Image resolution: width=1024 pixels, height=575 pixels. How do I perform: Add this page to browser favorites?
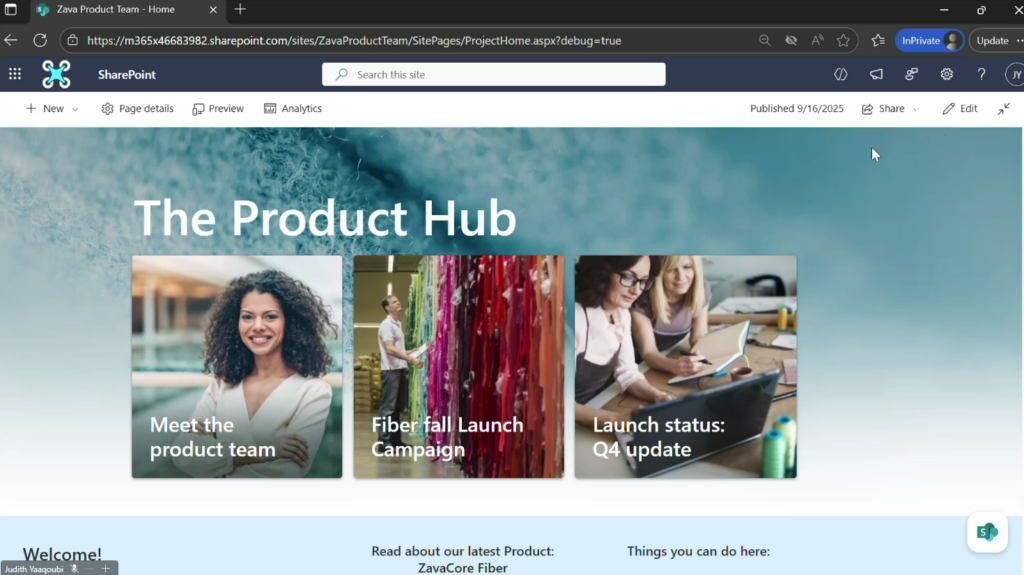point(843,41)
